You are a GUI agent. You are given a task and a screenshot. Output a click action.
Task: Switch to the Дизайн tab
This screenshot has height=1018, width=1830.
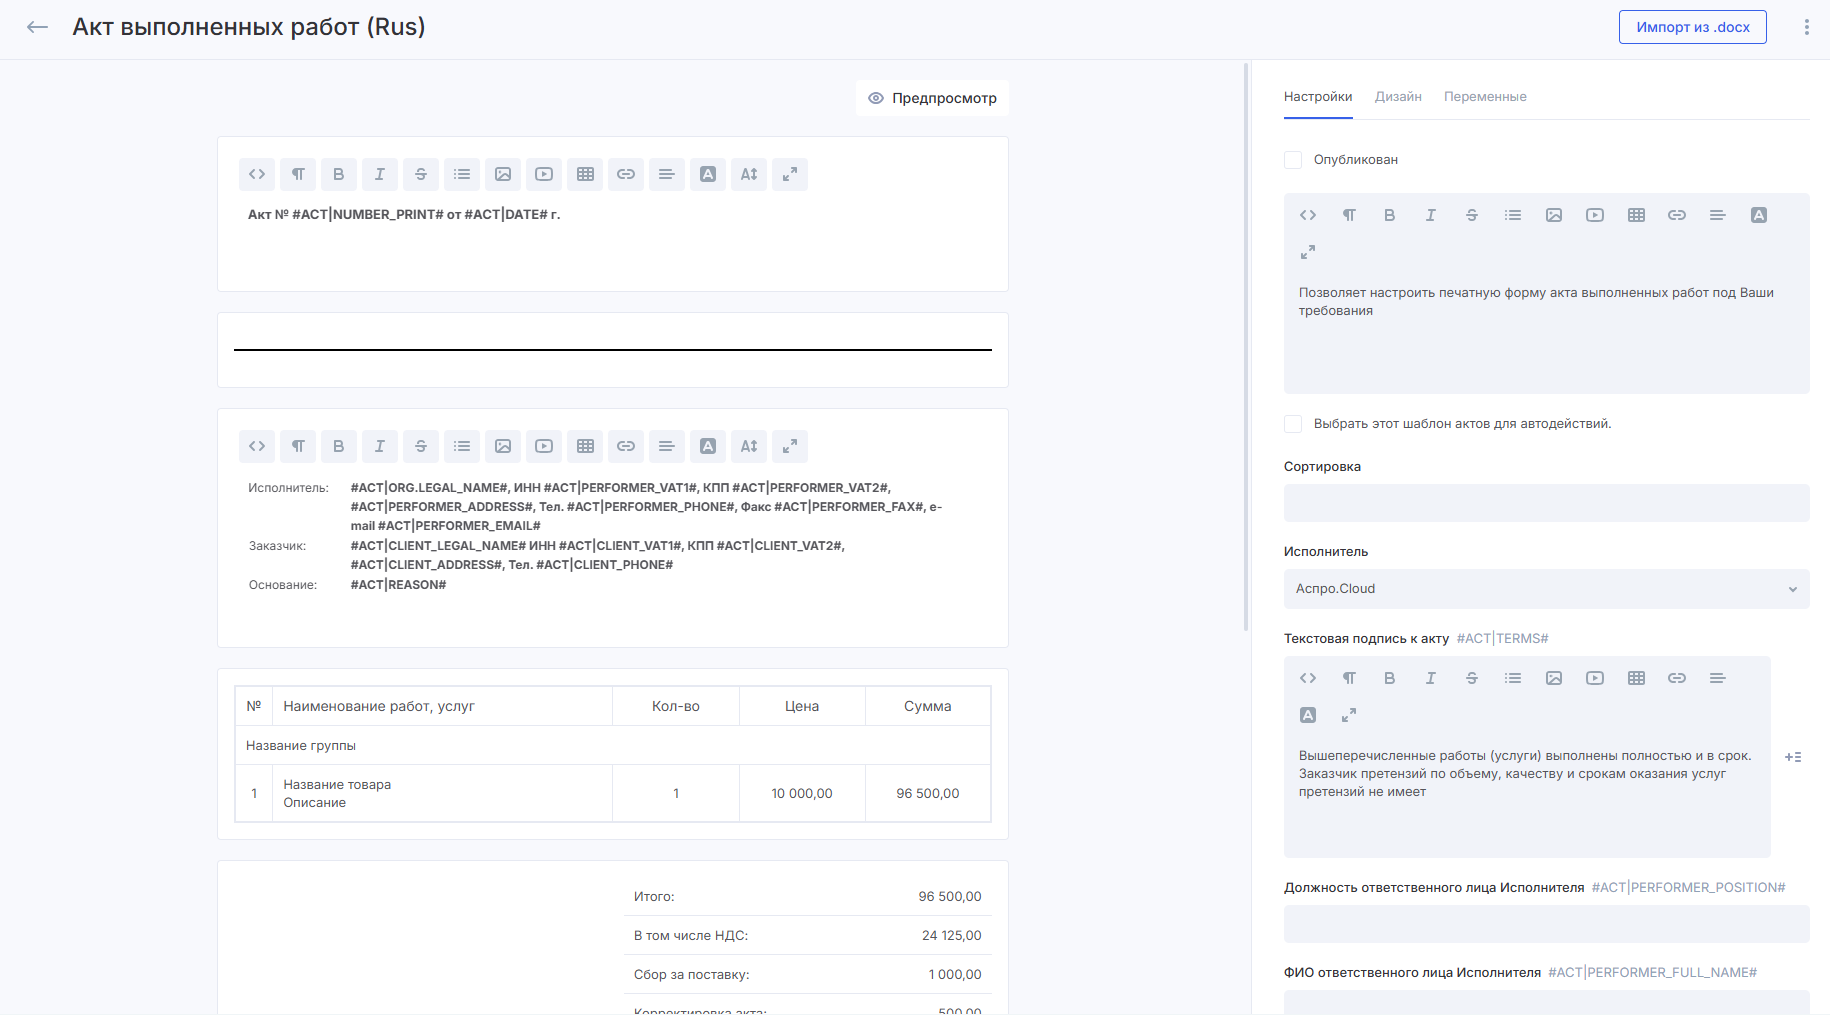click(1398, 97)
